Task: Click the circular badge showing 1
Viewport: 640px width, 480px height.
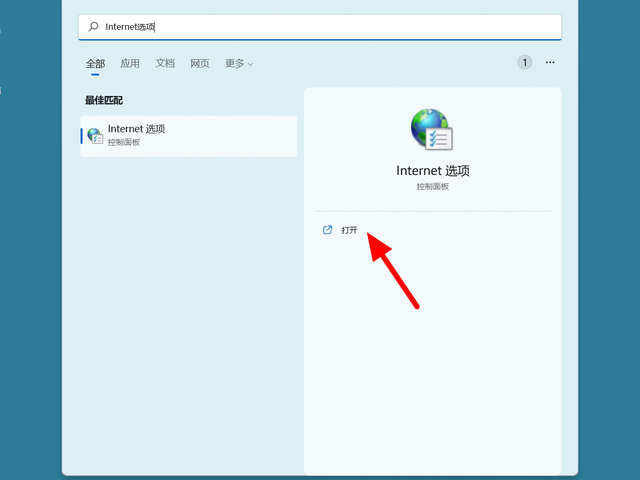Action: pyautogui.click(x=524, y=62)
